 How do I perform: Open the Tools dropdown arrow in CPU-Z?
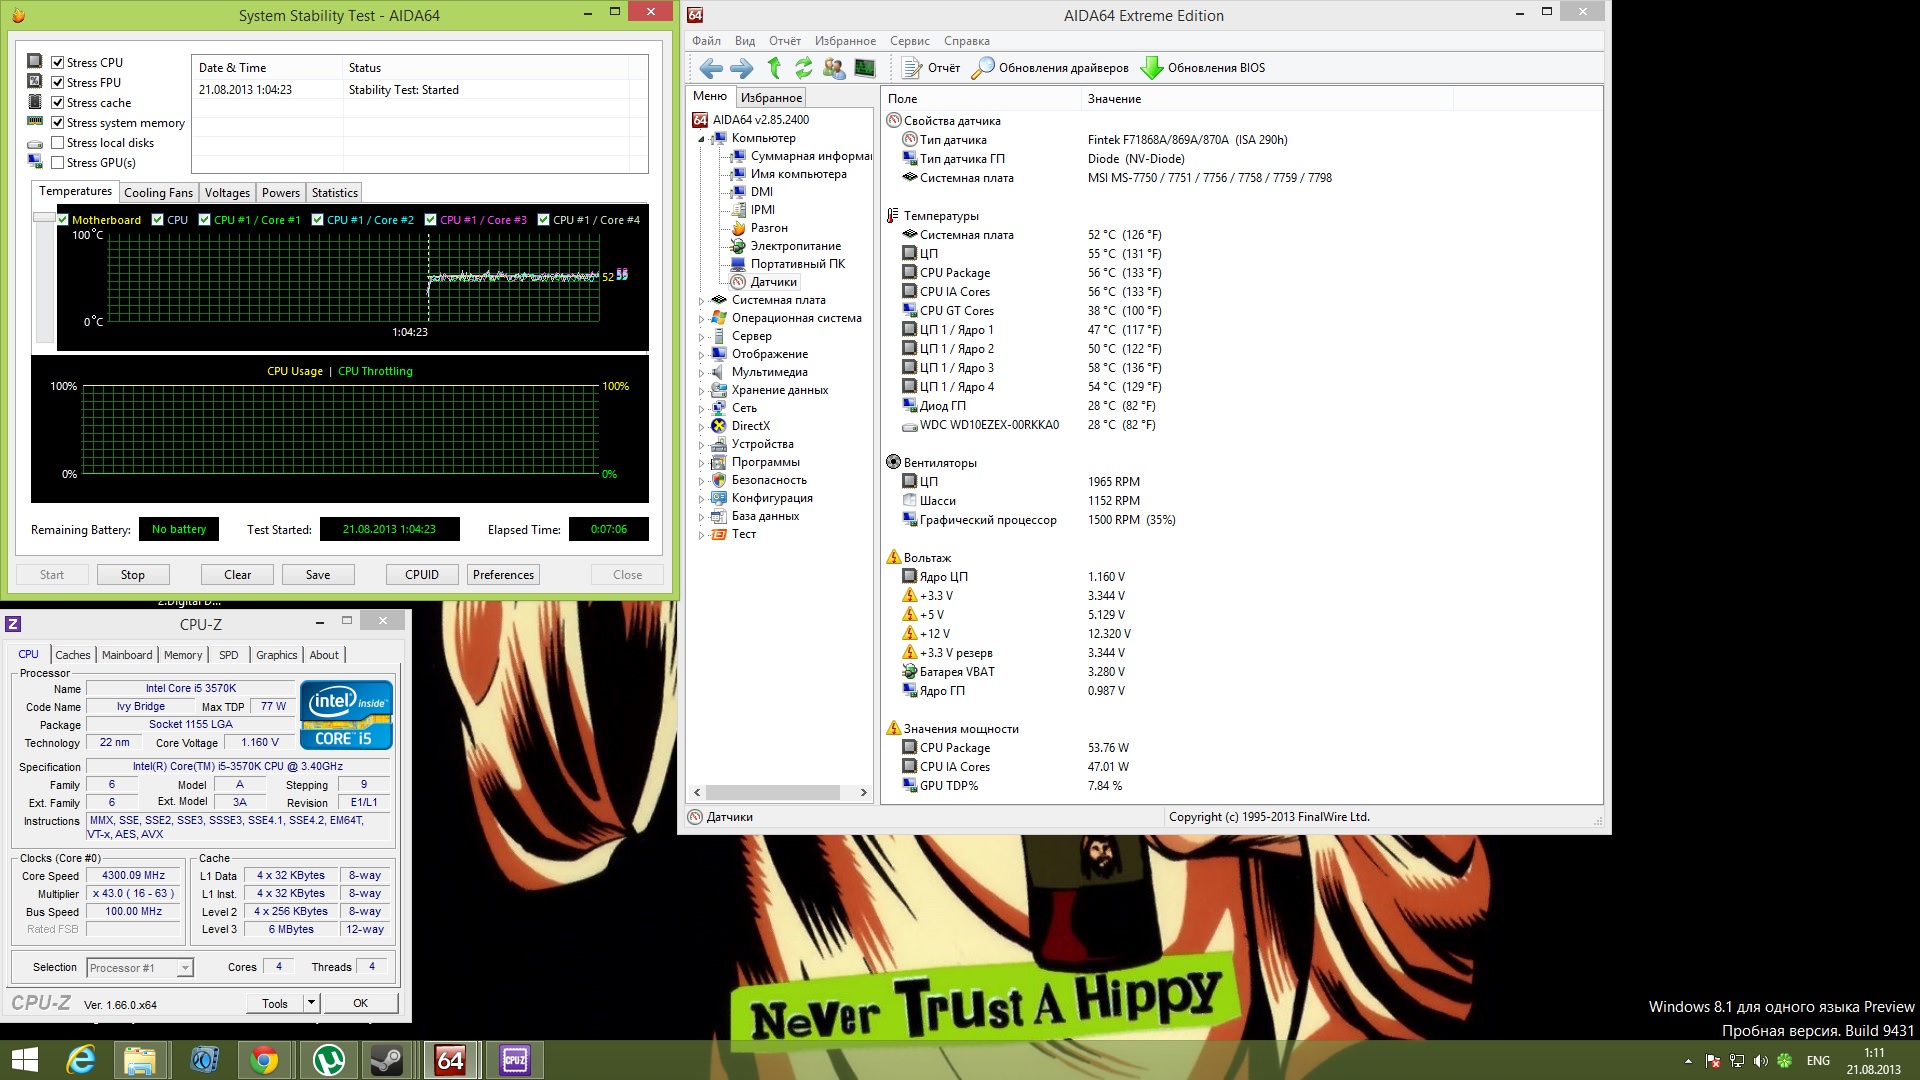pos(311,1003)
